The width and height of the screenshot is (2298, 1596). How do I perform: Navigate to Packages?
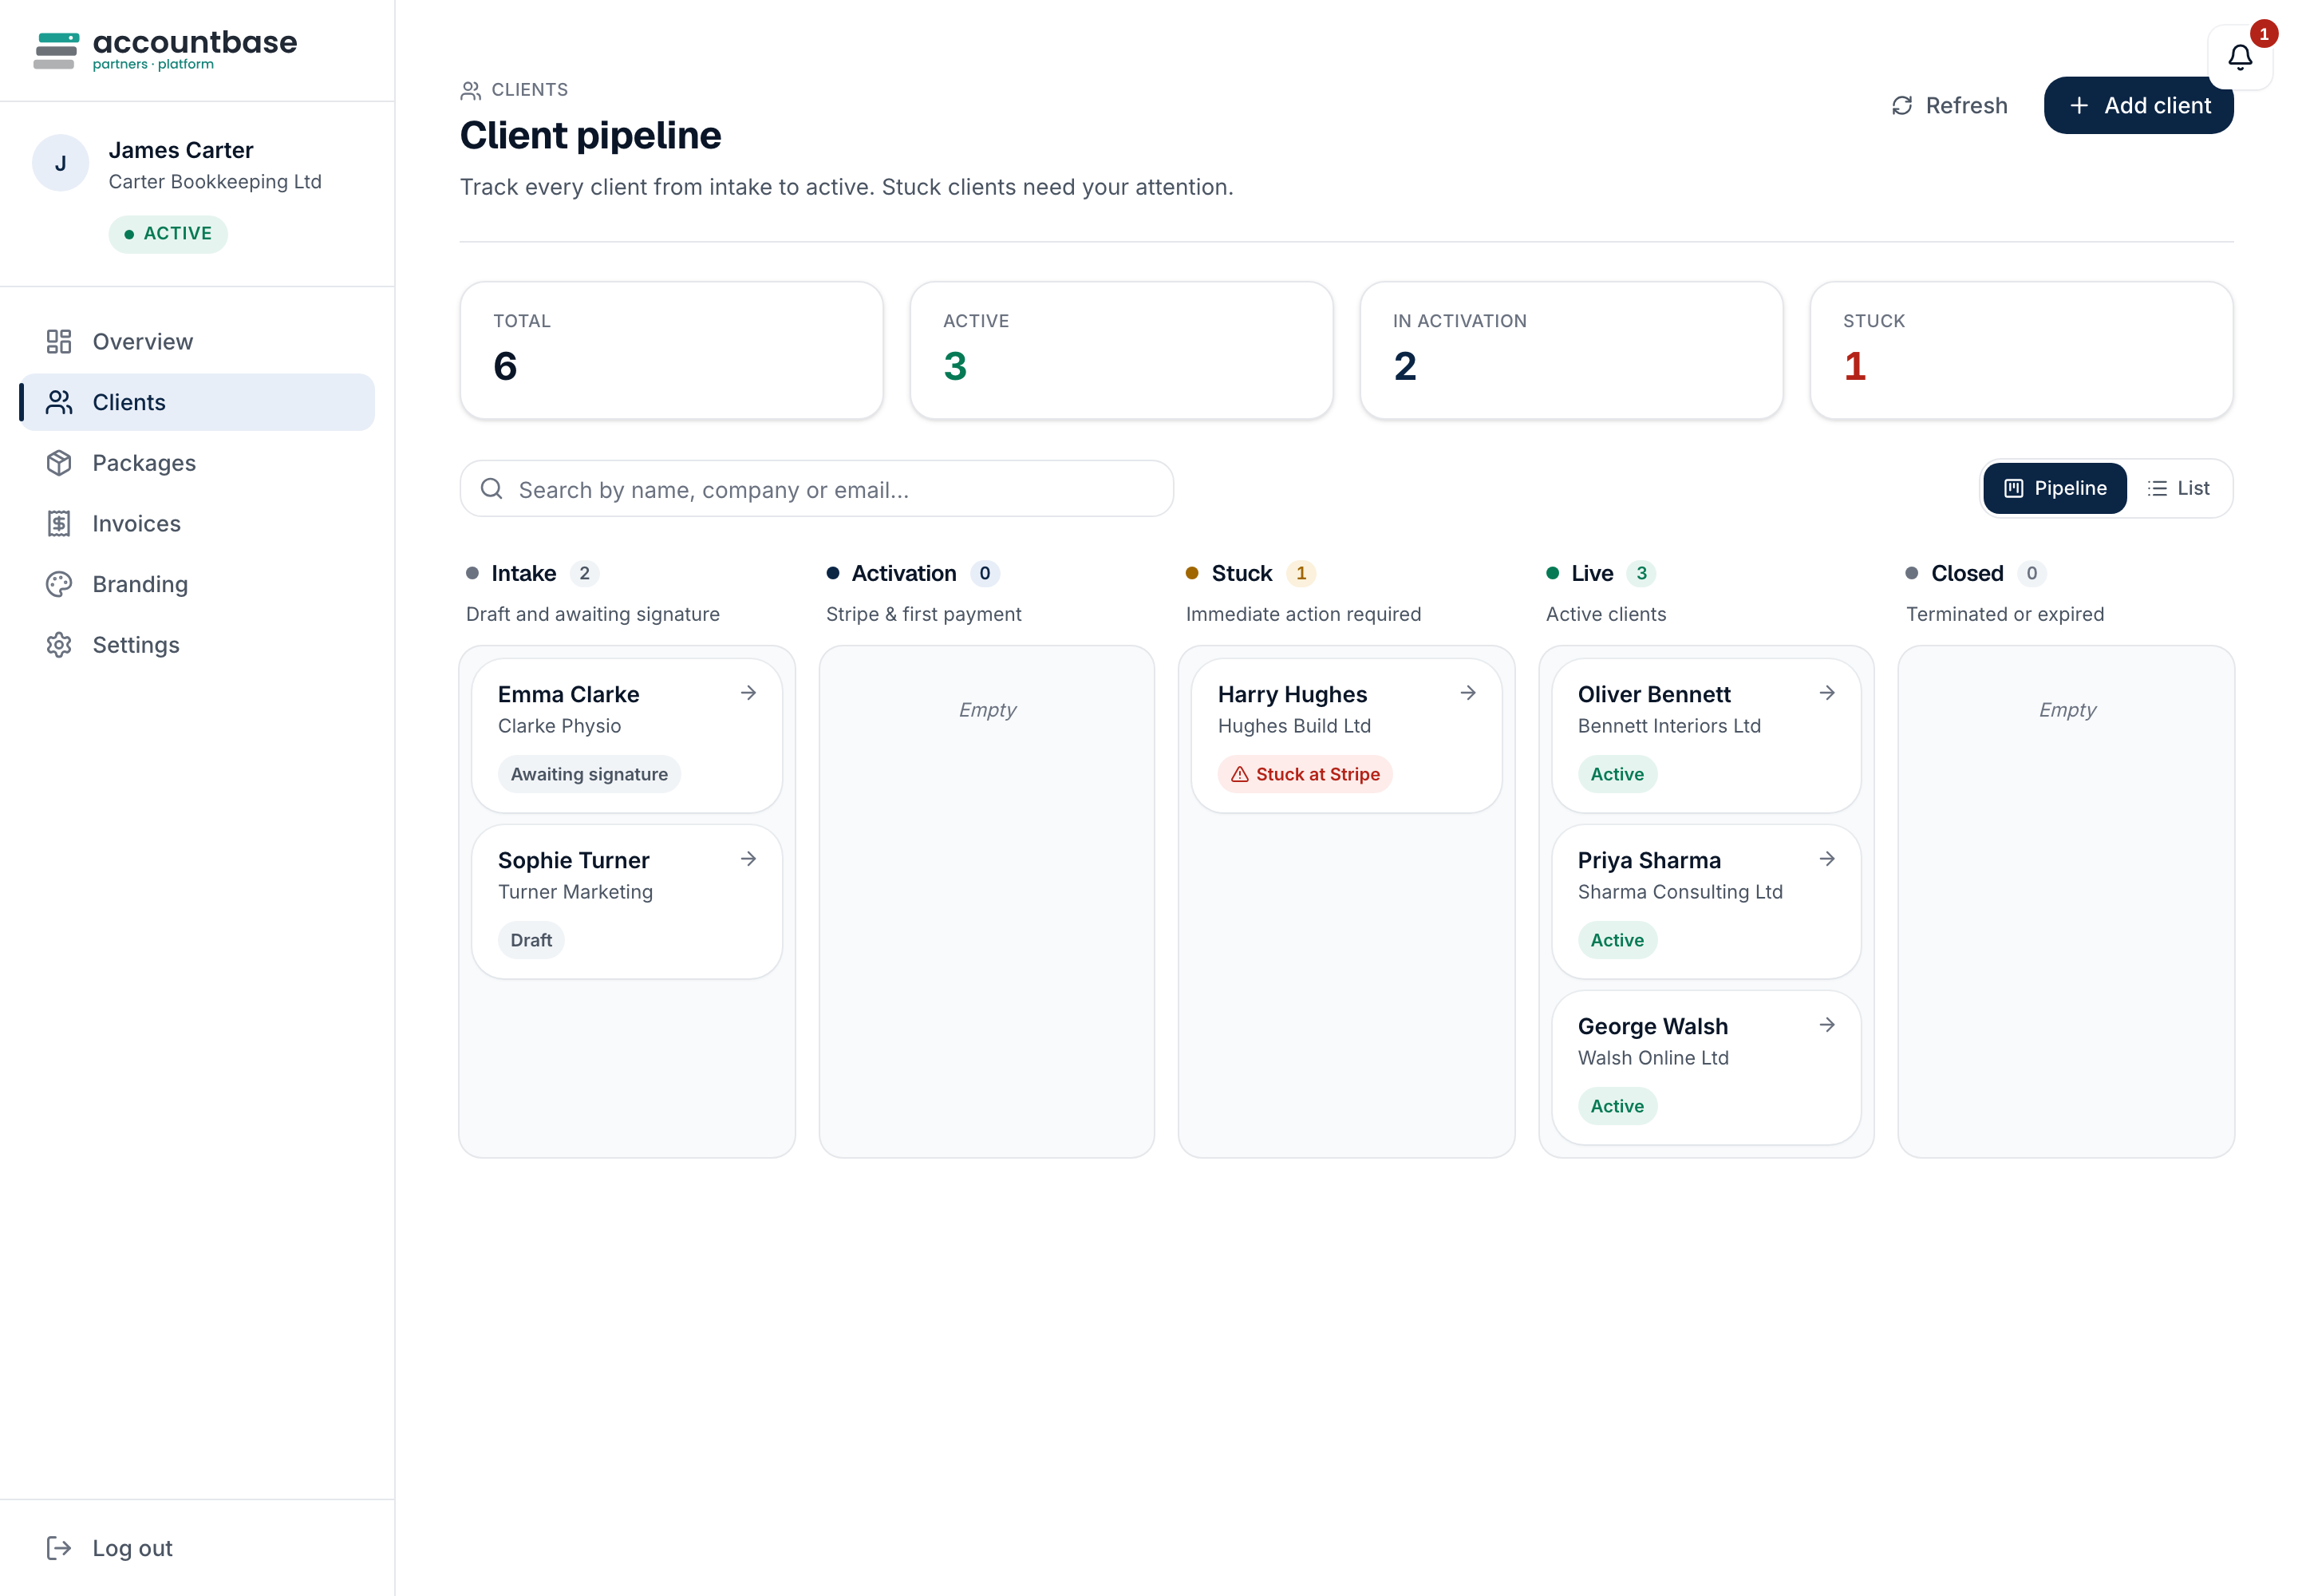click(197, 463)
